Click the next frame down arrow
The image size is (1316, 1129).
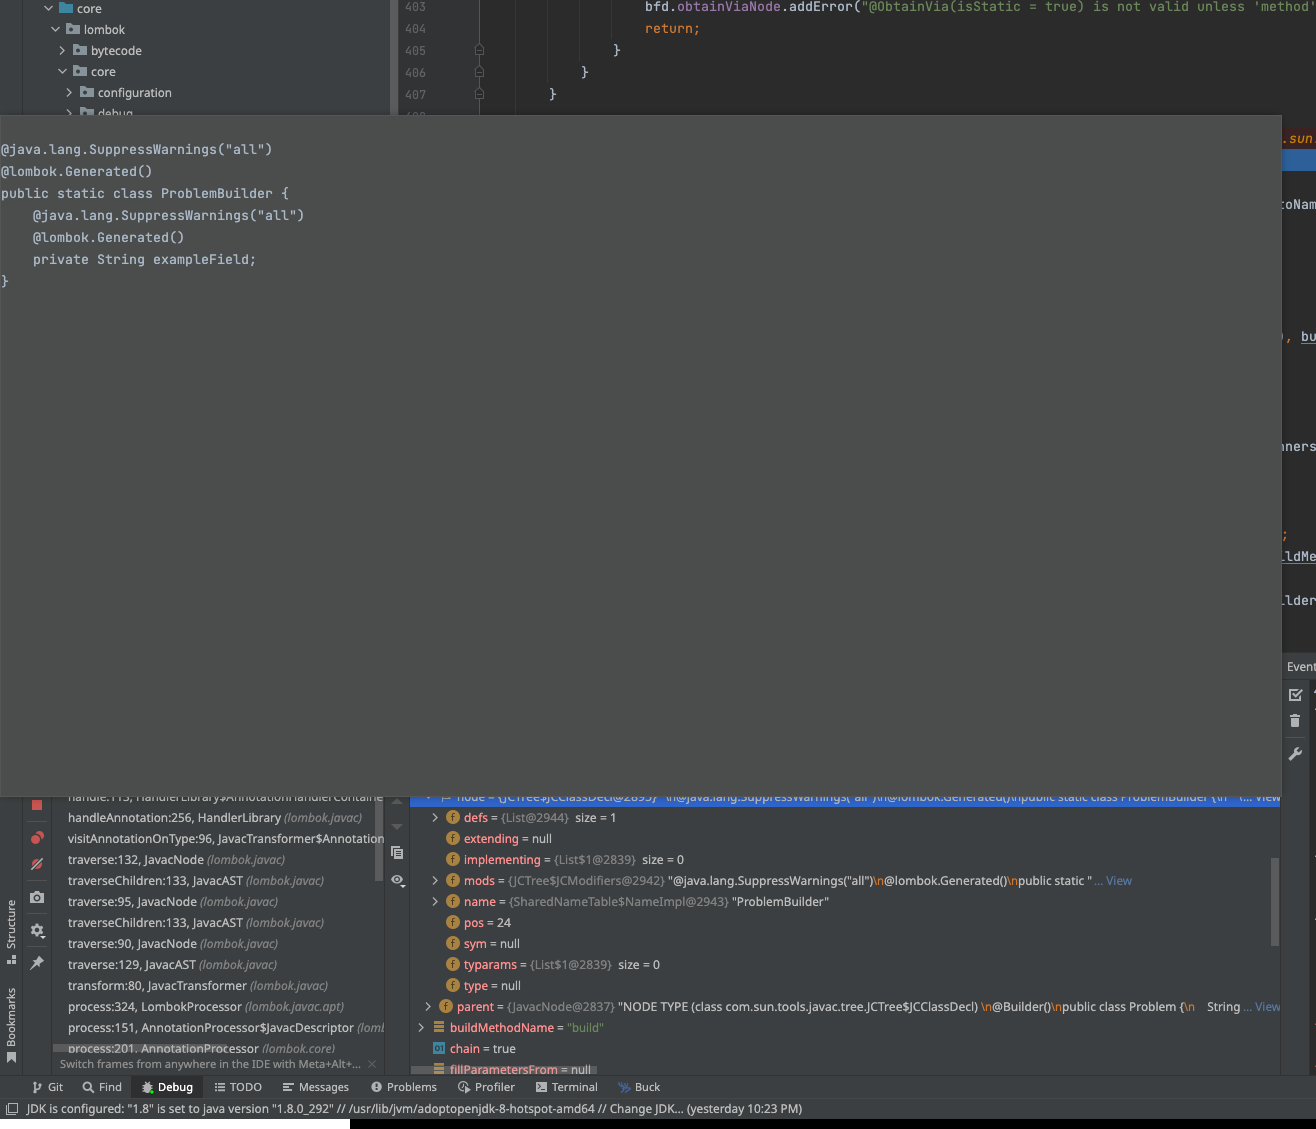pyautogui.click(x=397, y=827)
